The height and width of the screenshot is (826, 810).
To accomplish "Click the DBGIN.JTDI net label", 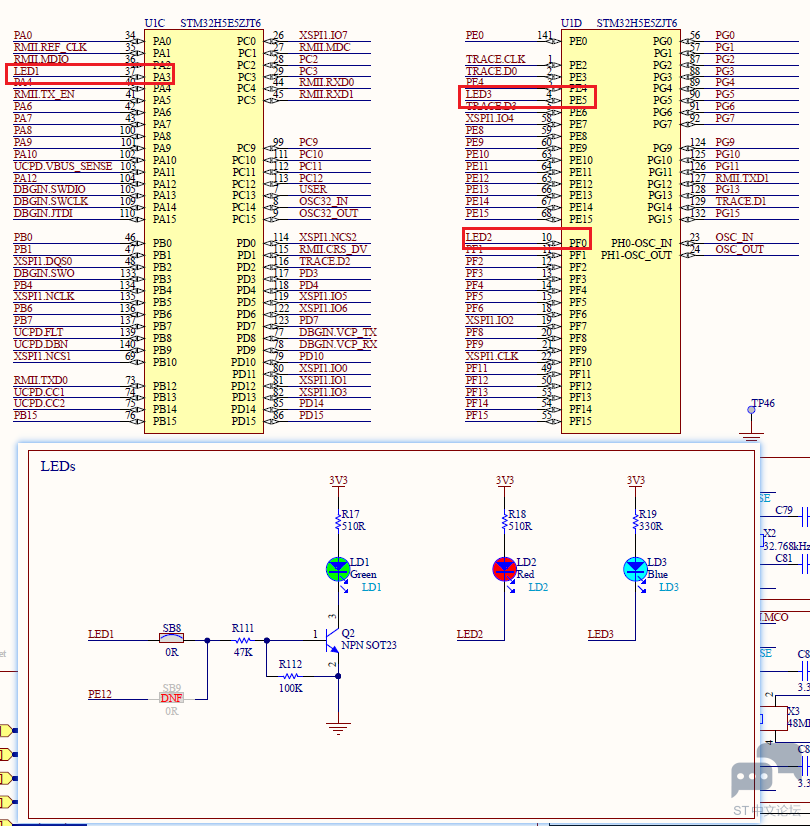I will click(x=43, y=213).
